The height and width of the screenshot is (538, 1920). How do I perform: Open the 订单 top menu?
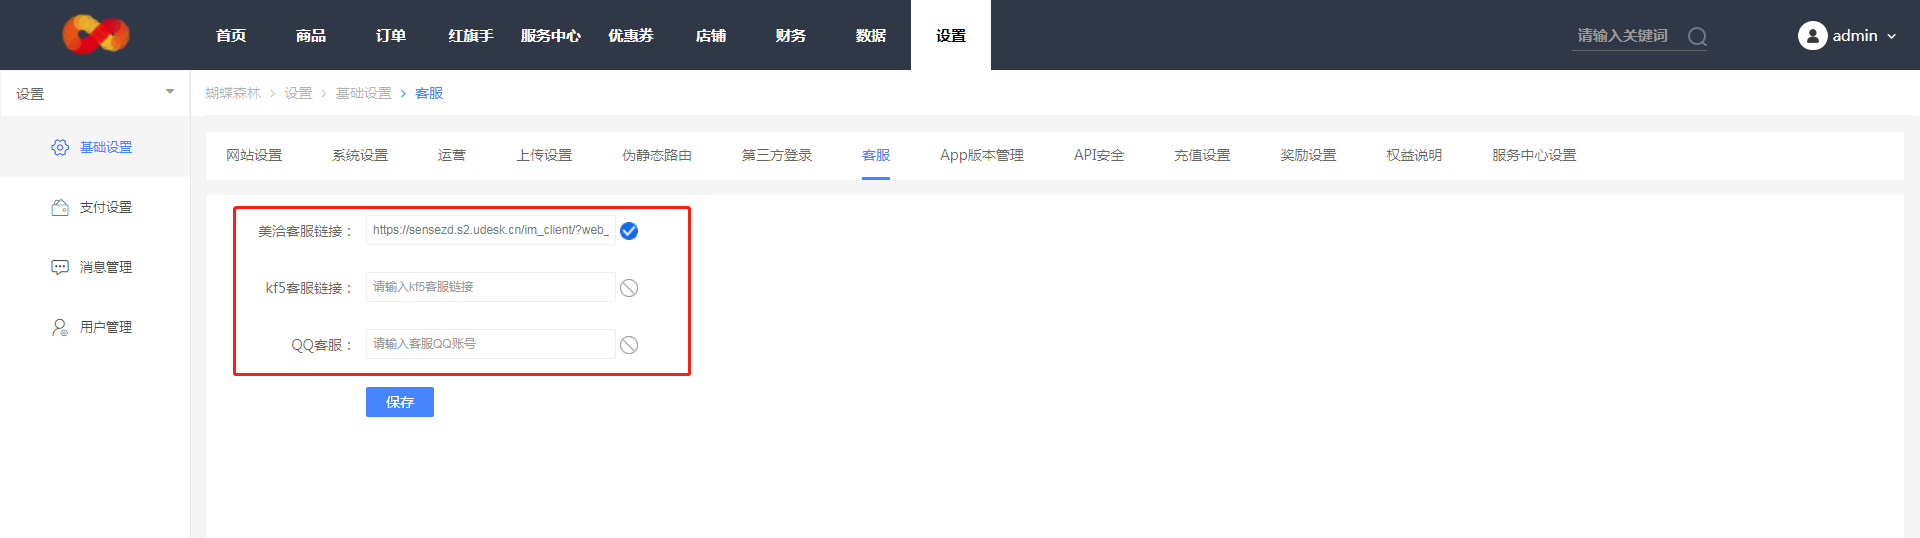pyautogui.click(x=391, y=35)
